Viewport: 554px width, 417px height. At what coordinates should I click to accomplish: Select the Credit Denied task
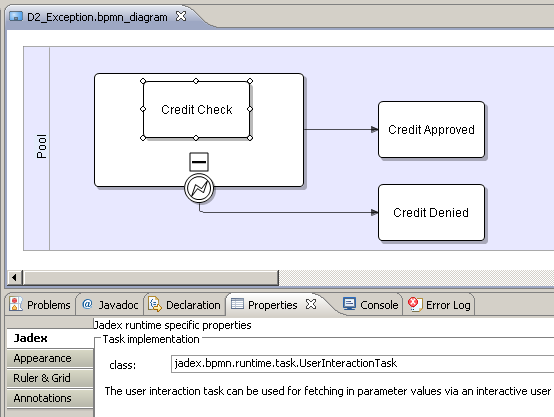pyautogui.click(x=431, y=213)
